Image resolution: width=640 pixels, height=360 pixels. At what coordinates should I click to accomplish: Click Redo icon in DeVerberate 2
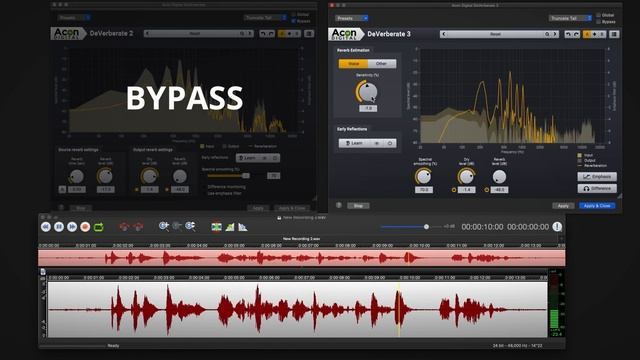(271, 33)
